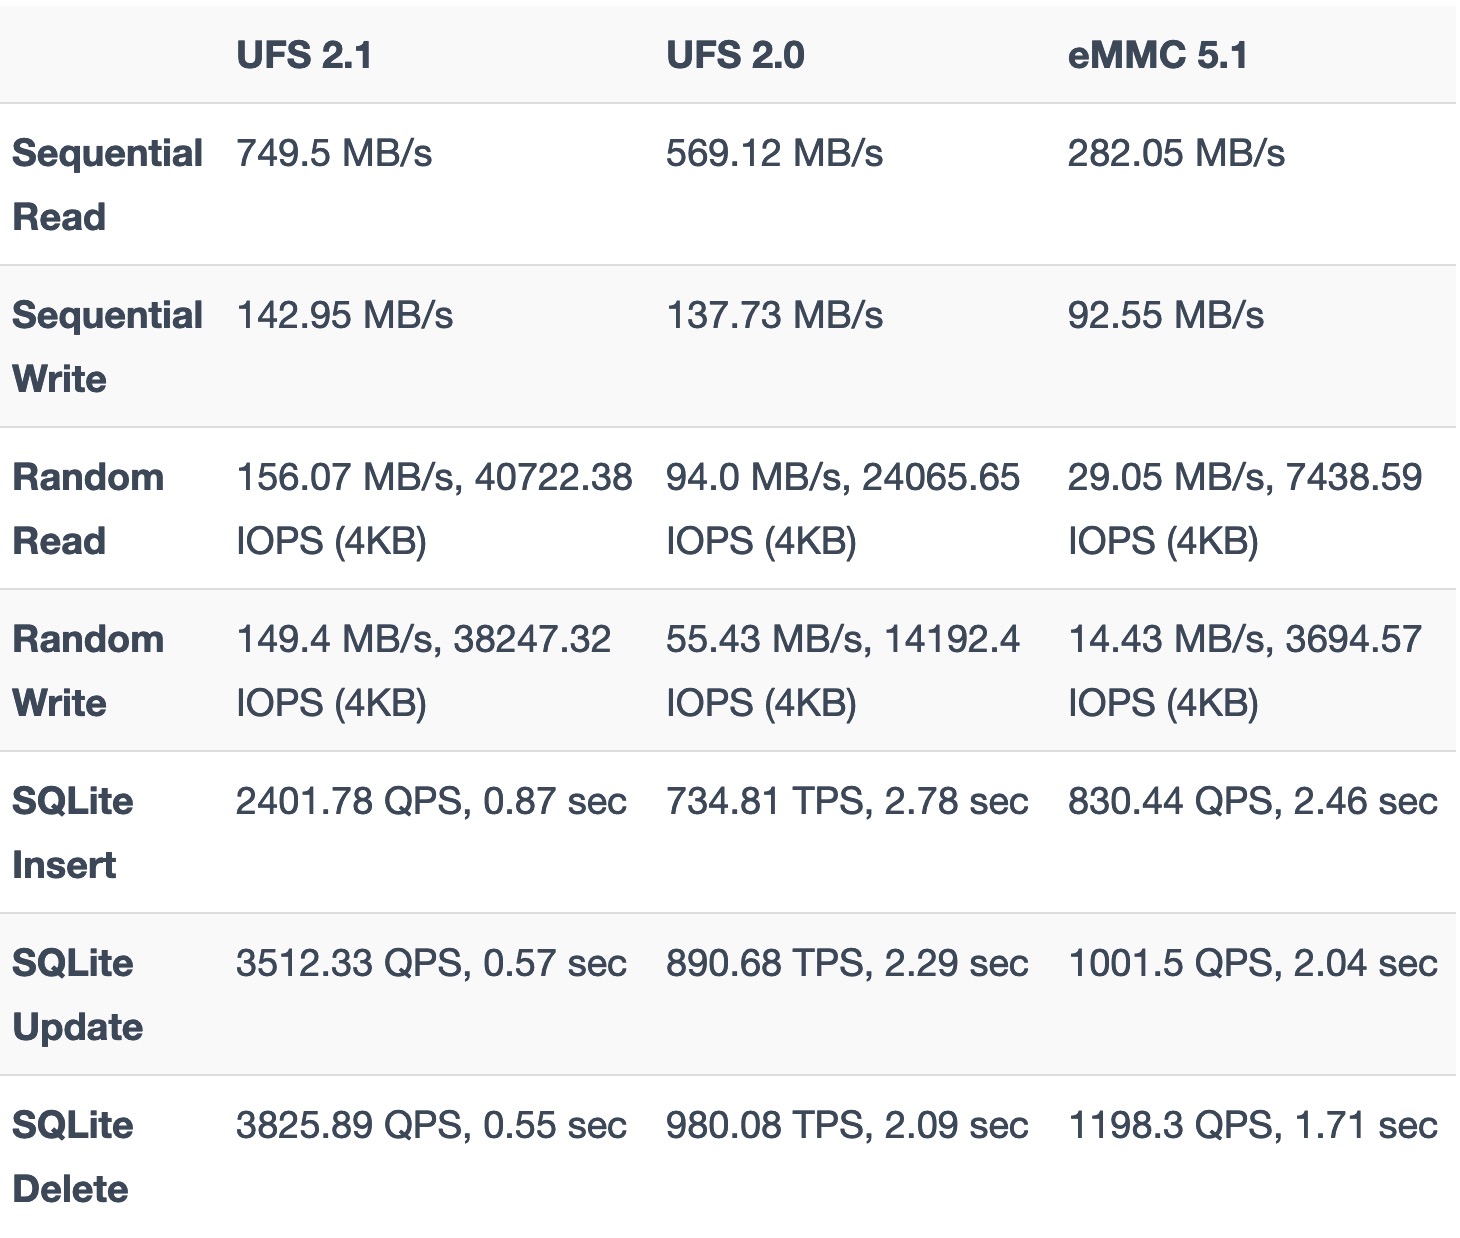Click the eMMC 5.1 column header
The width and height of the screenshot is (1460, 1238).
[1157, 55]
